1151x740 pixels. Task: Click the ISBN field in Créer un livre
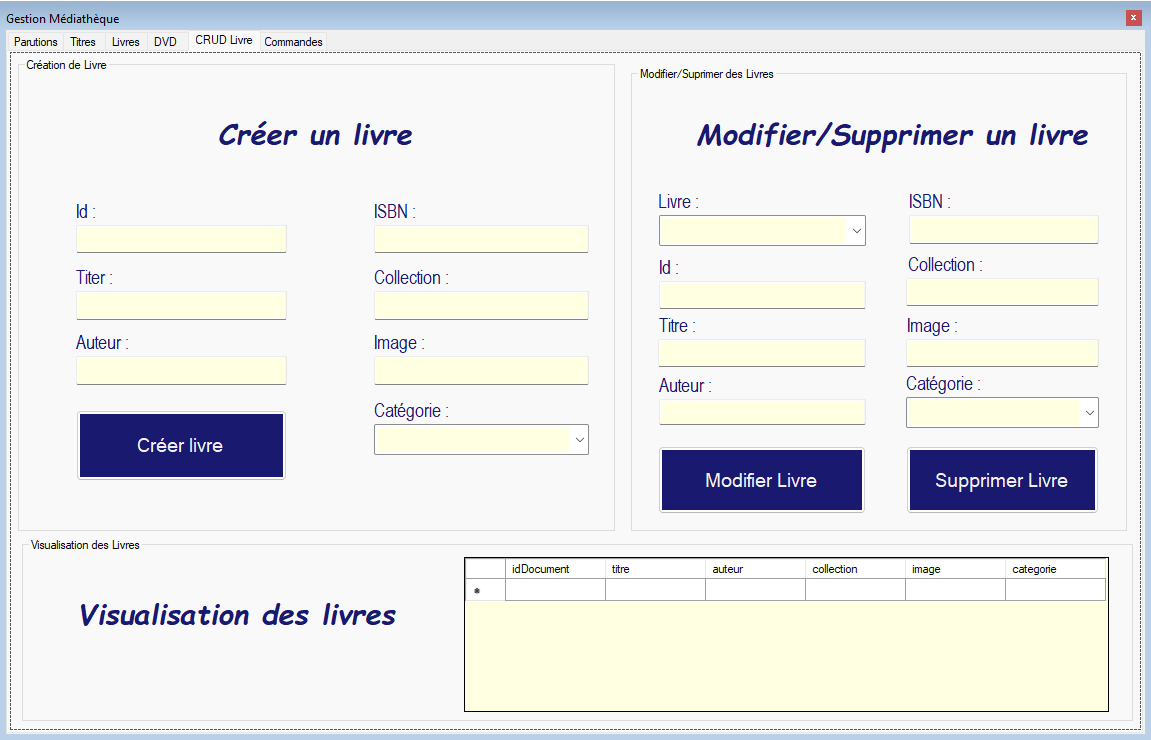click(x=481, y=239)
